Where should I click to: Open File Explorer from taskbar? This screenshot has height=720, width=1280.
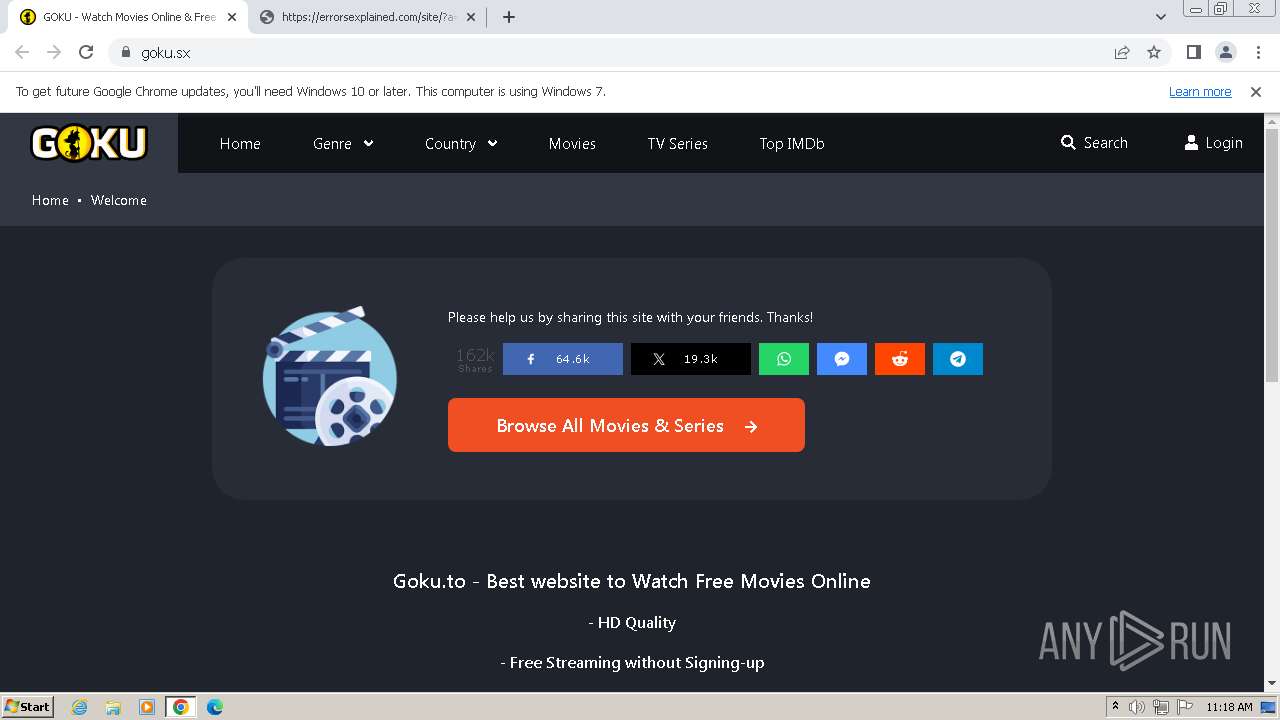pos(113,707)
